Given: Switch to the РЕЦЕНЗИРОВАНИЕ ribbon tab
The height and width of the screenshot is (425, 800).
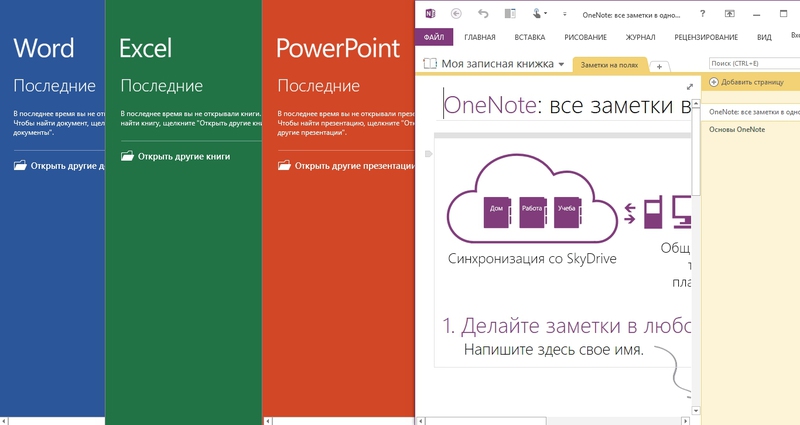Looking at the screenshot, I should point(706,37).
